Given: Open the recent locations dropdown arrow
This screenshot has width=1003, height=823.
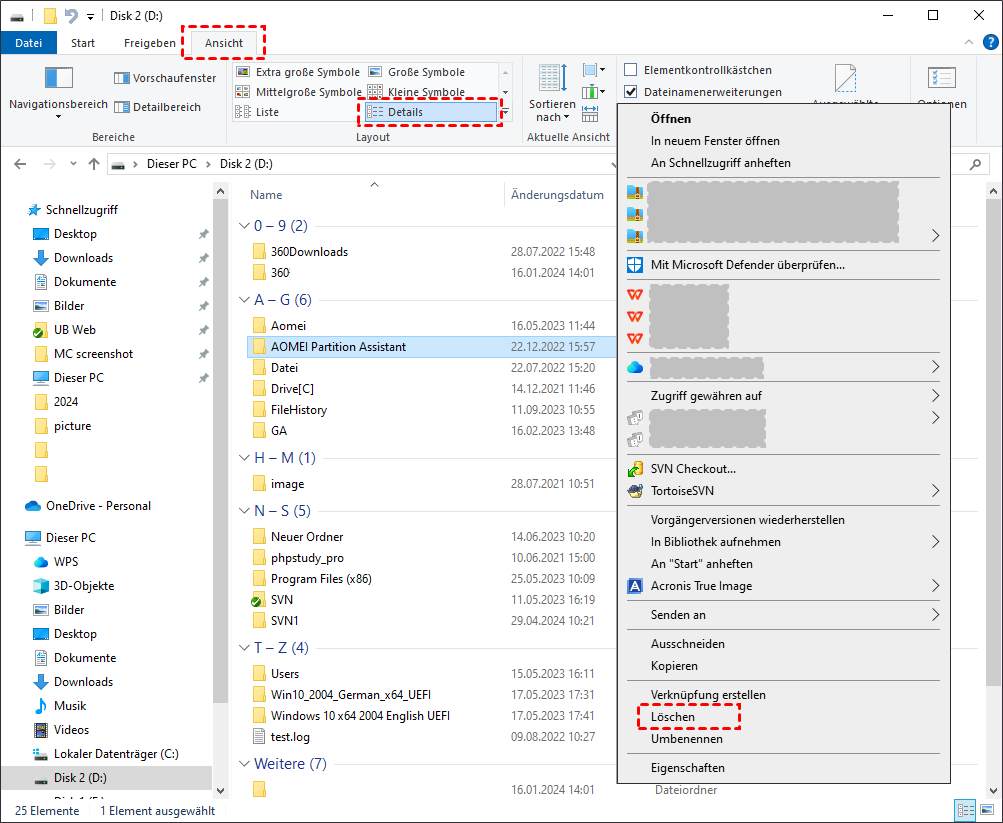Looking at the screenshot, I should (x=73, y=164).
